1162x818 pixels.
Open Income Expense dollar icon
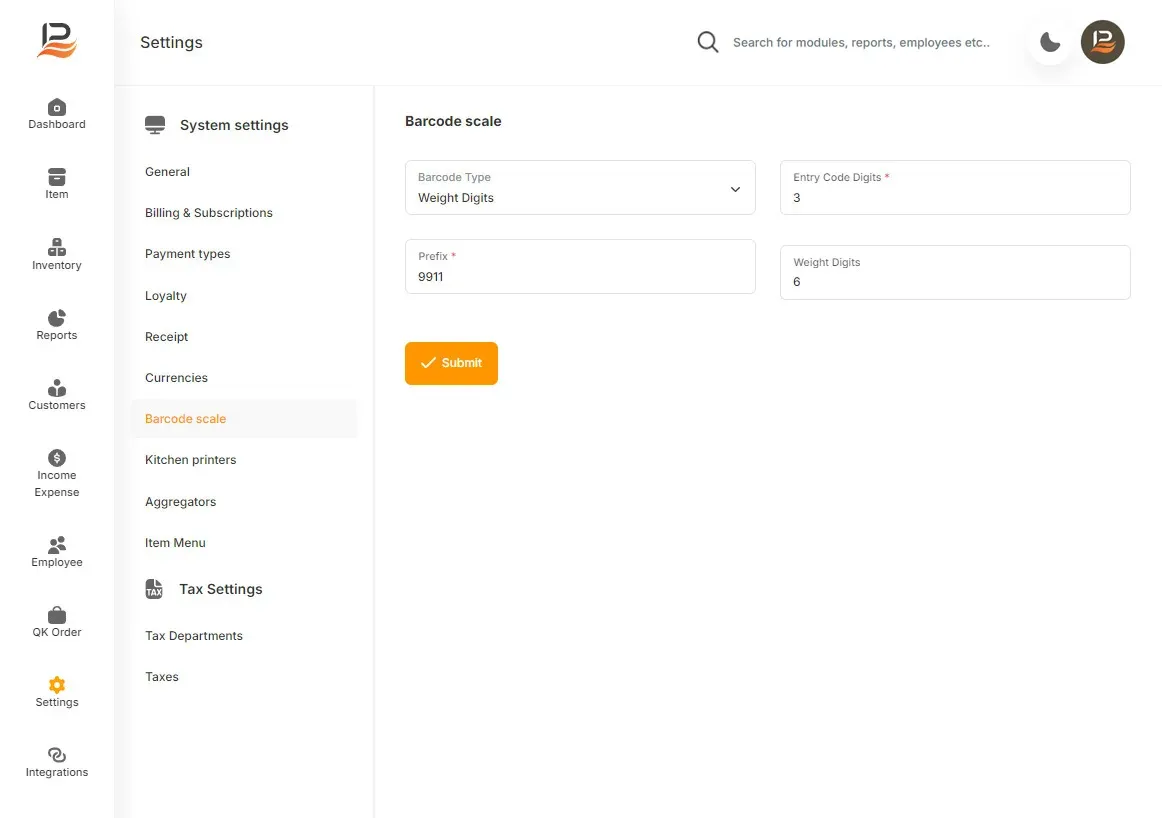56,458
